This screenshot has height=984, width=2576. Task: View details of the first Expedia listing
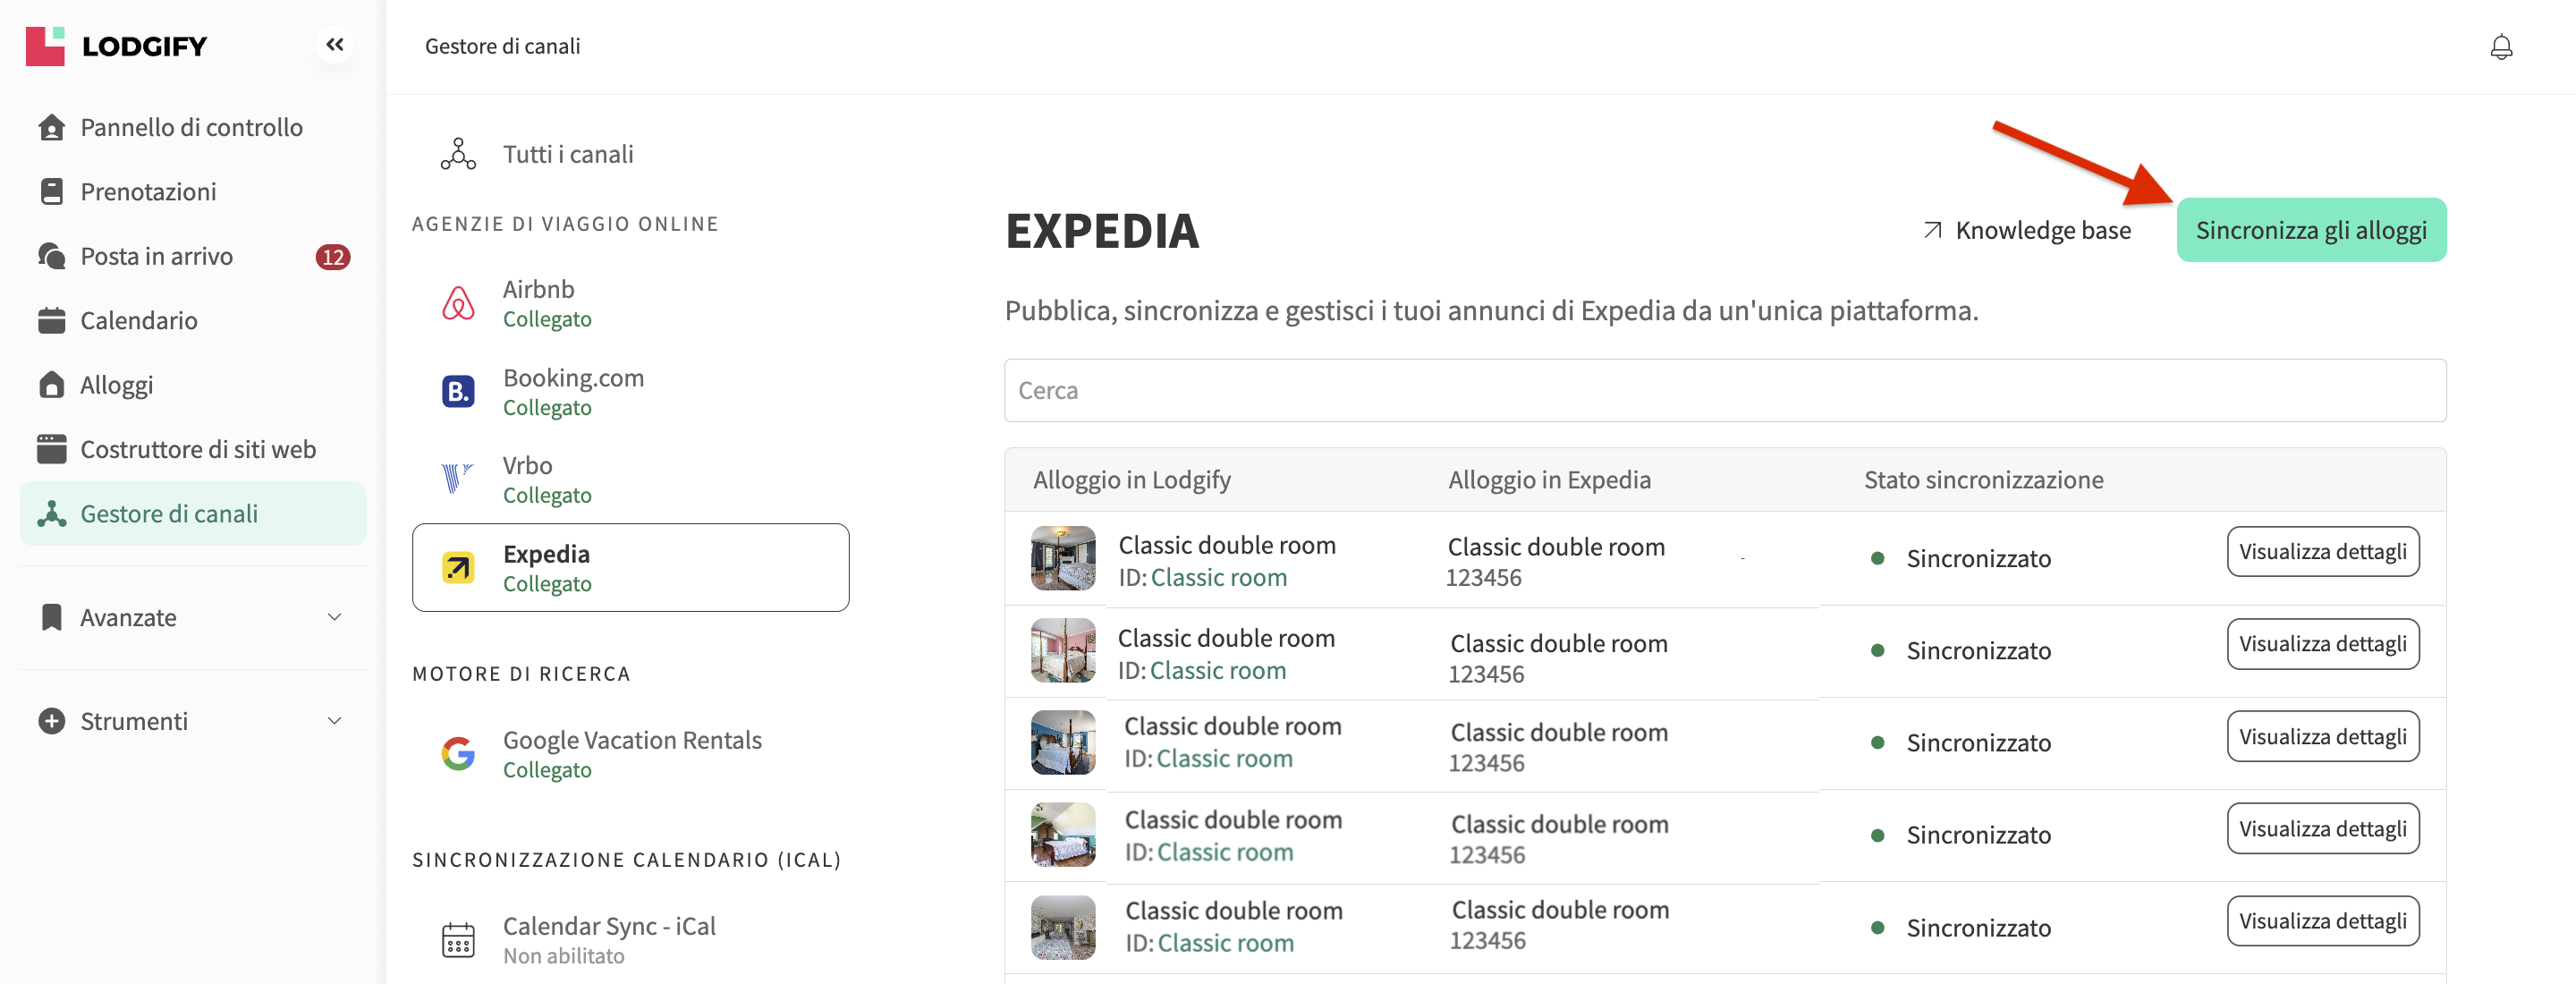click(x=2321, y=552)
